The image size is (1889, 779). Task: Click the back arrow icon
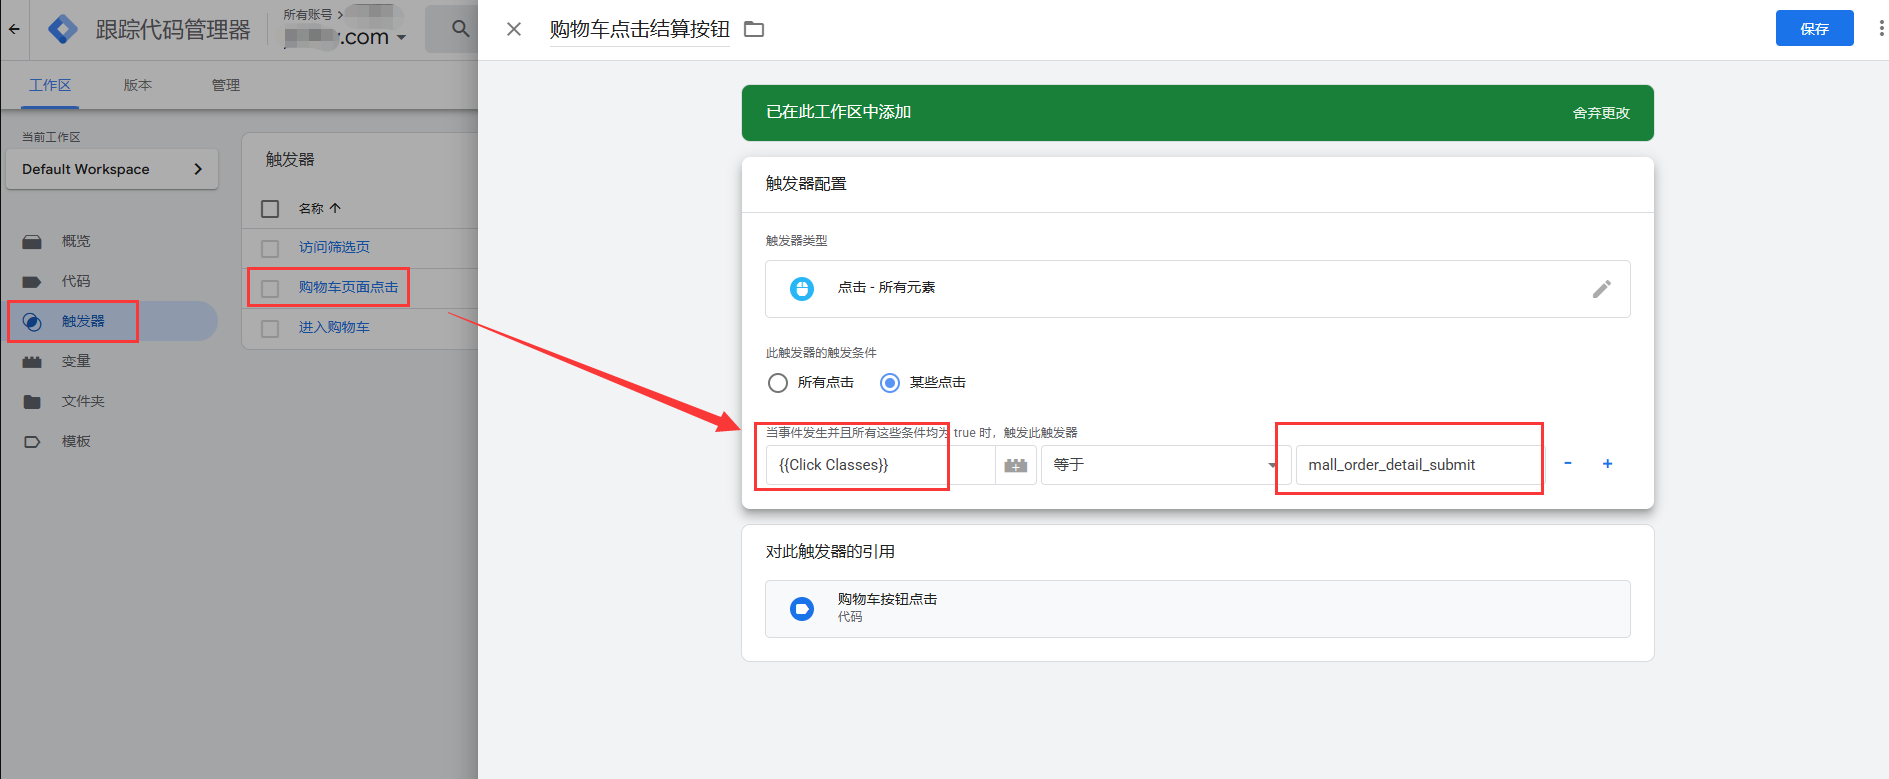(x=14, y=29)
